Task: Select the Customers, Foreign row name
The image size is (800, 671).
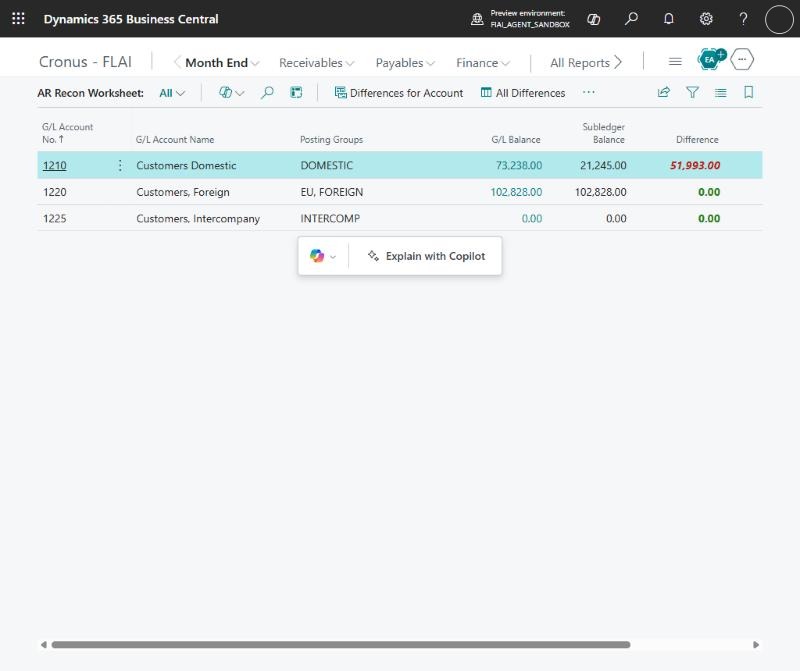Action: (x=183, y=192)
